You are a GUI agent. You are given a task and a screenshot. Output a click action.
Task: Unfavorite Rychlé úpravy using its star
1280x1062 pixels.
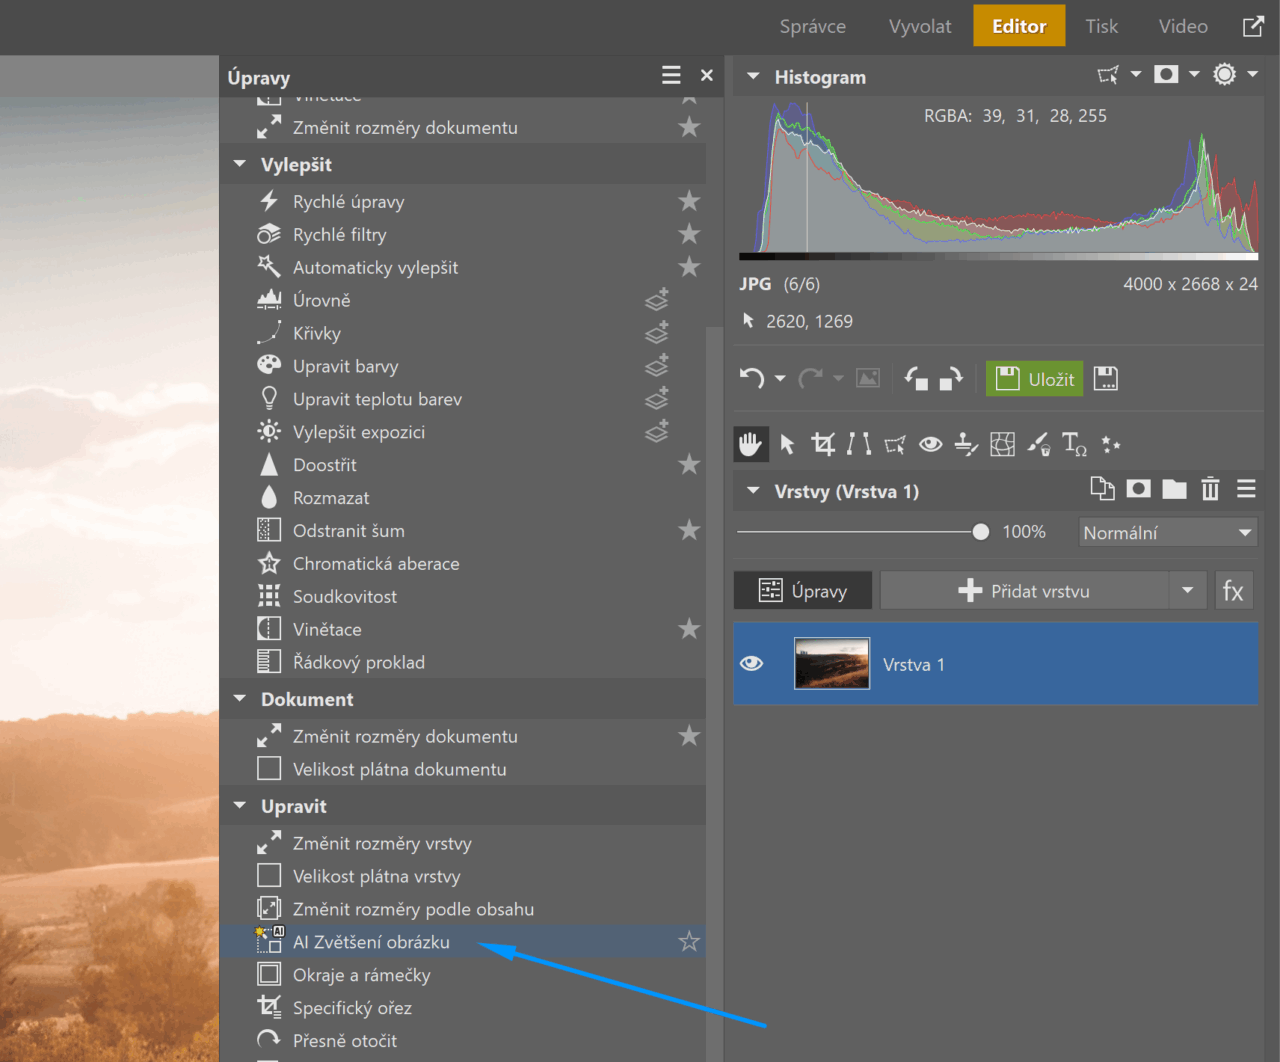pos(689,202)
